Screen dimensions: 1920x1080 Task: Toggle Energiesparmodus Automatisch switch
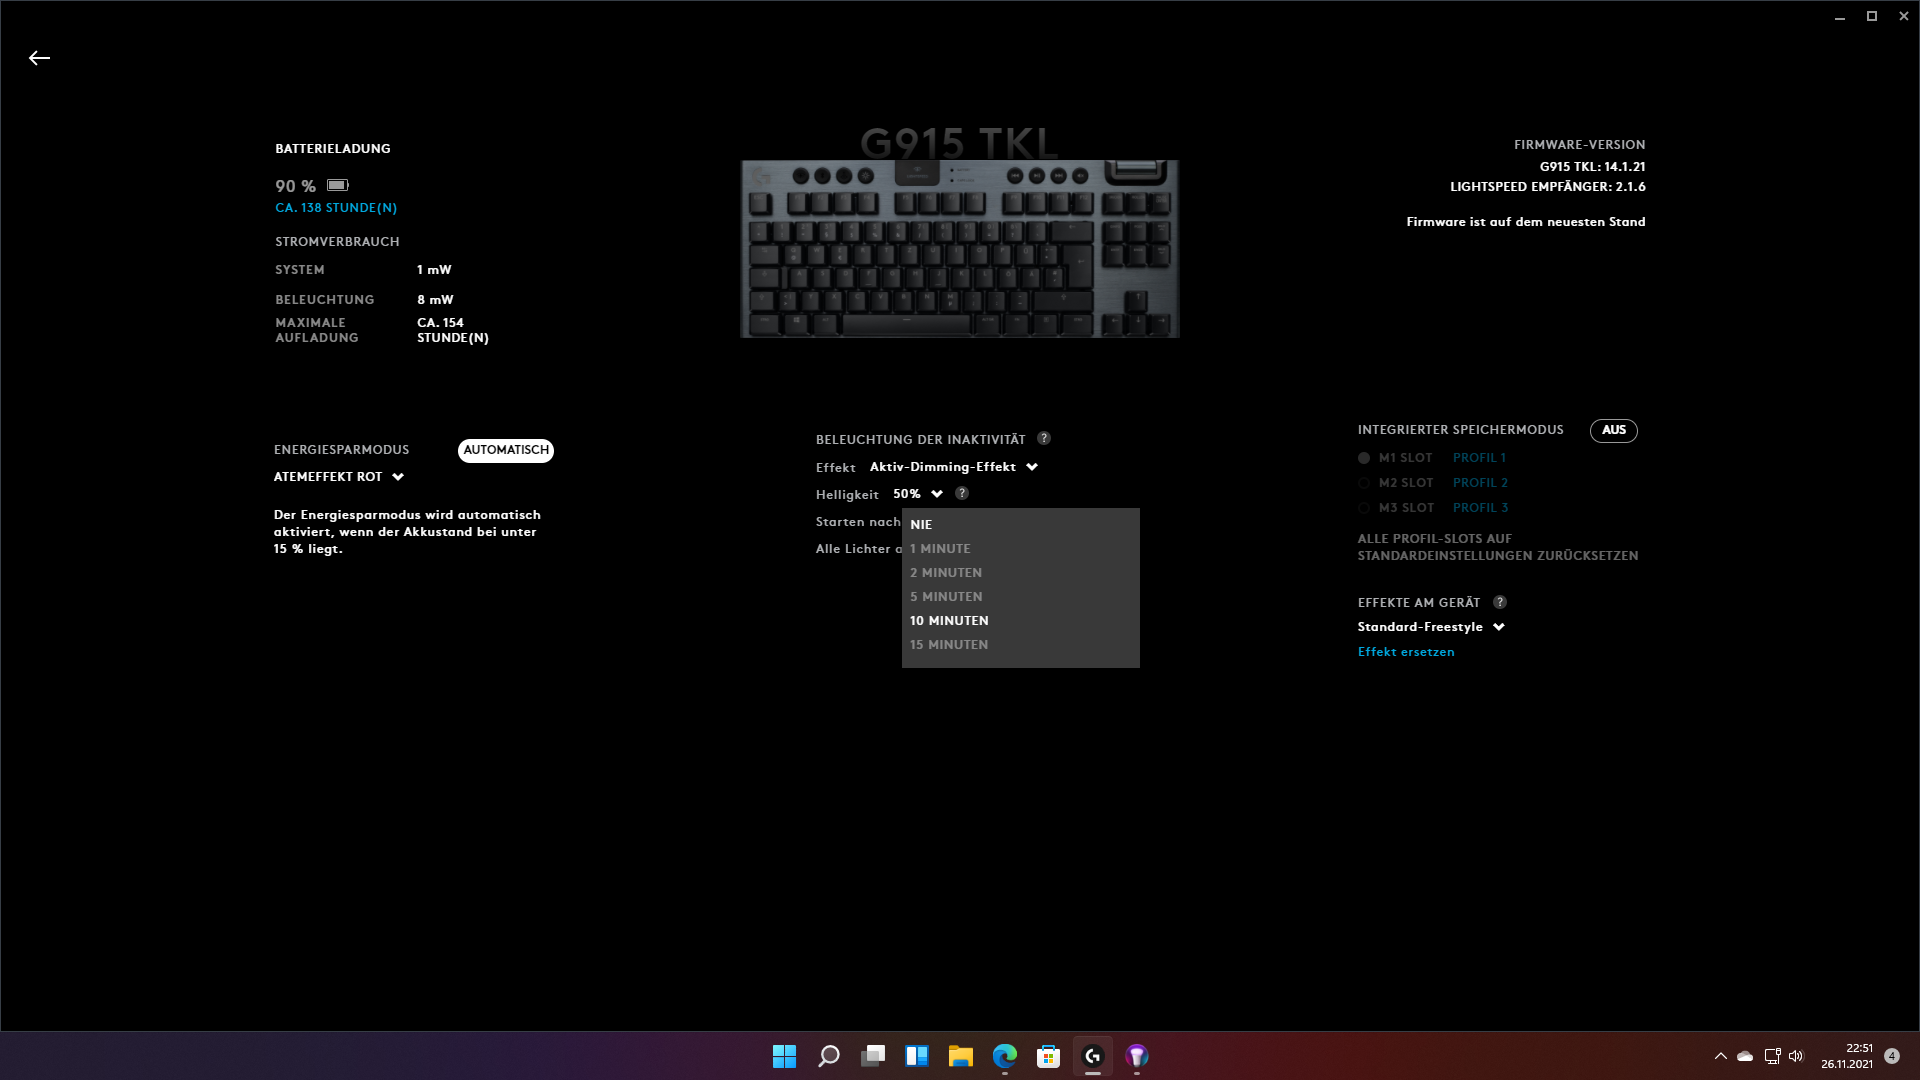(x=505, y=450)
